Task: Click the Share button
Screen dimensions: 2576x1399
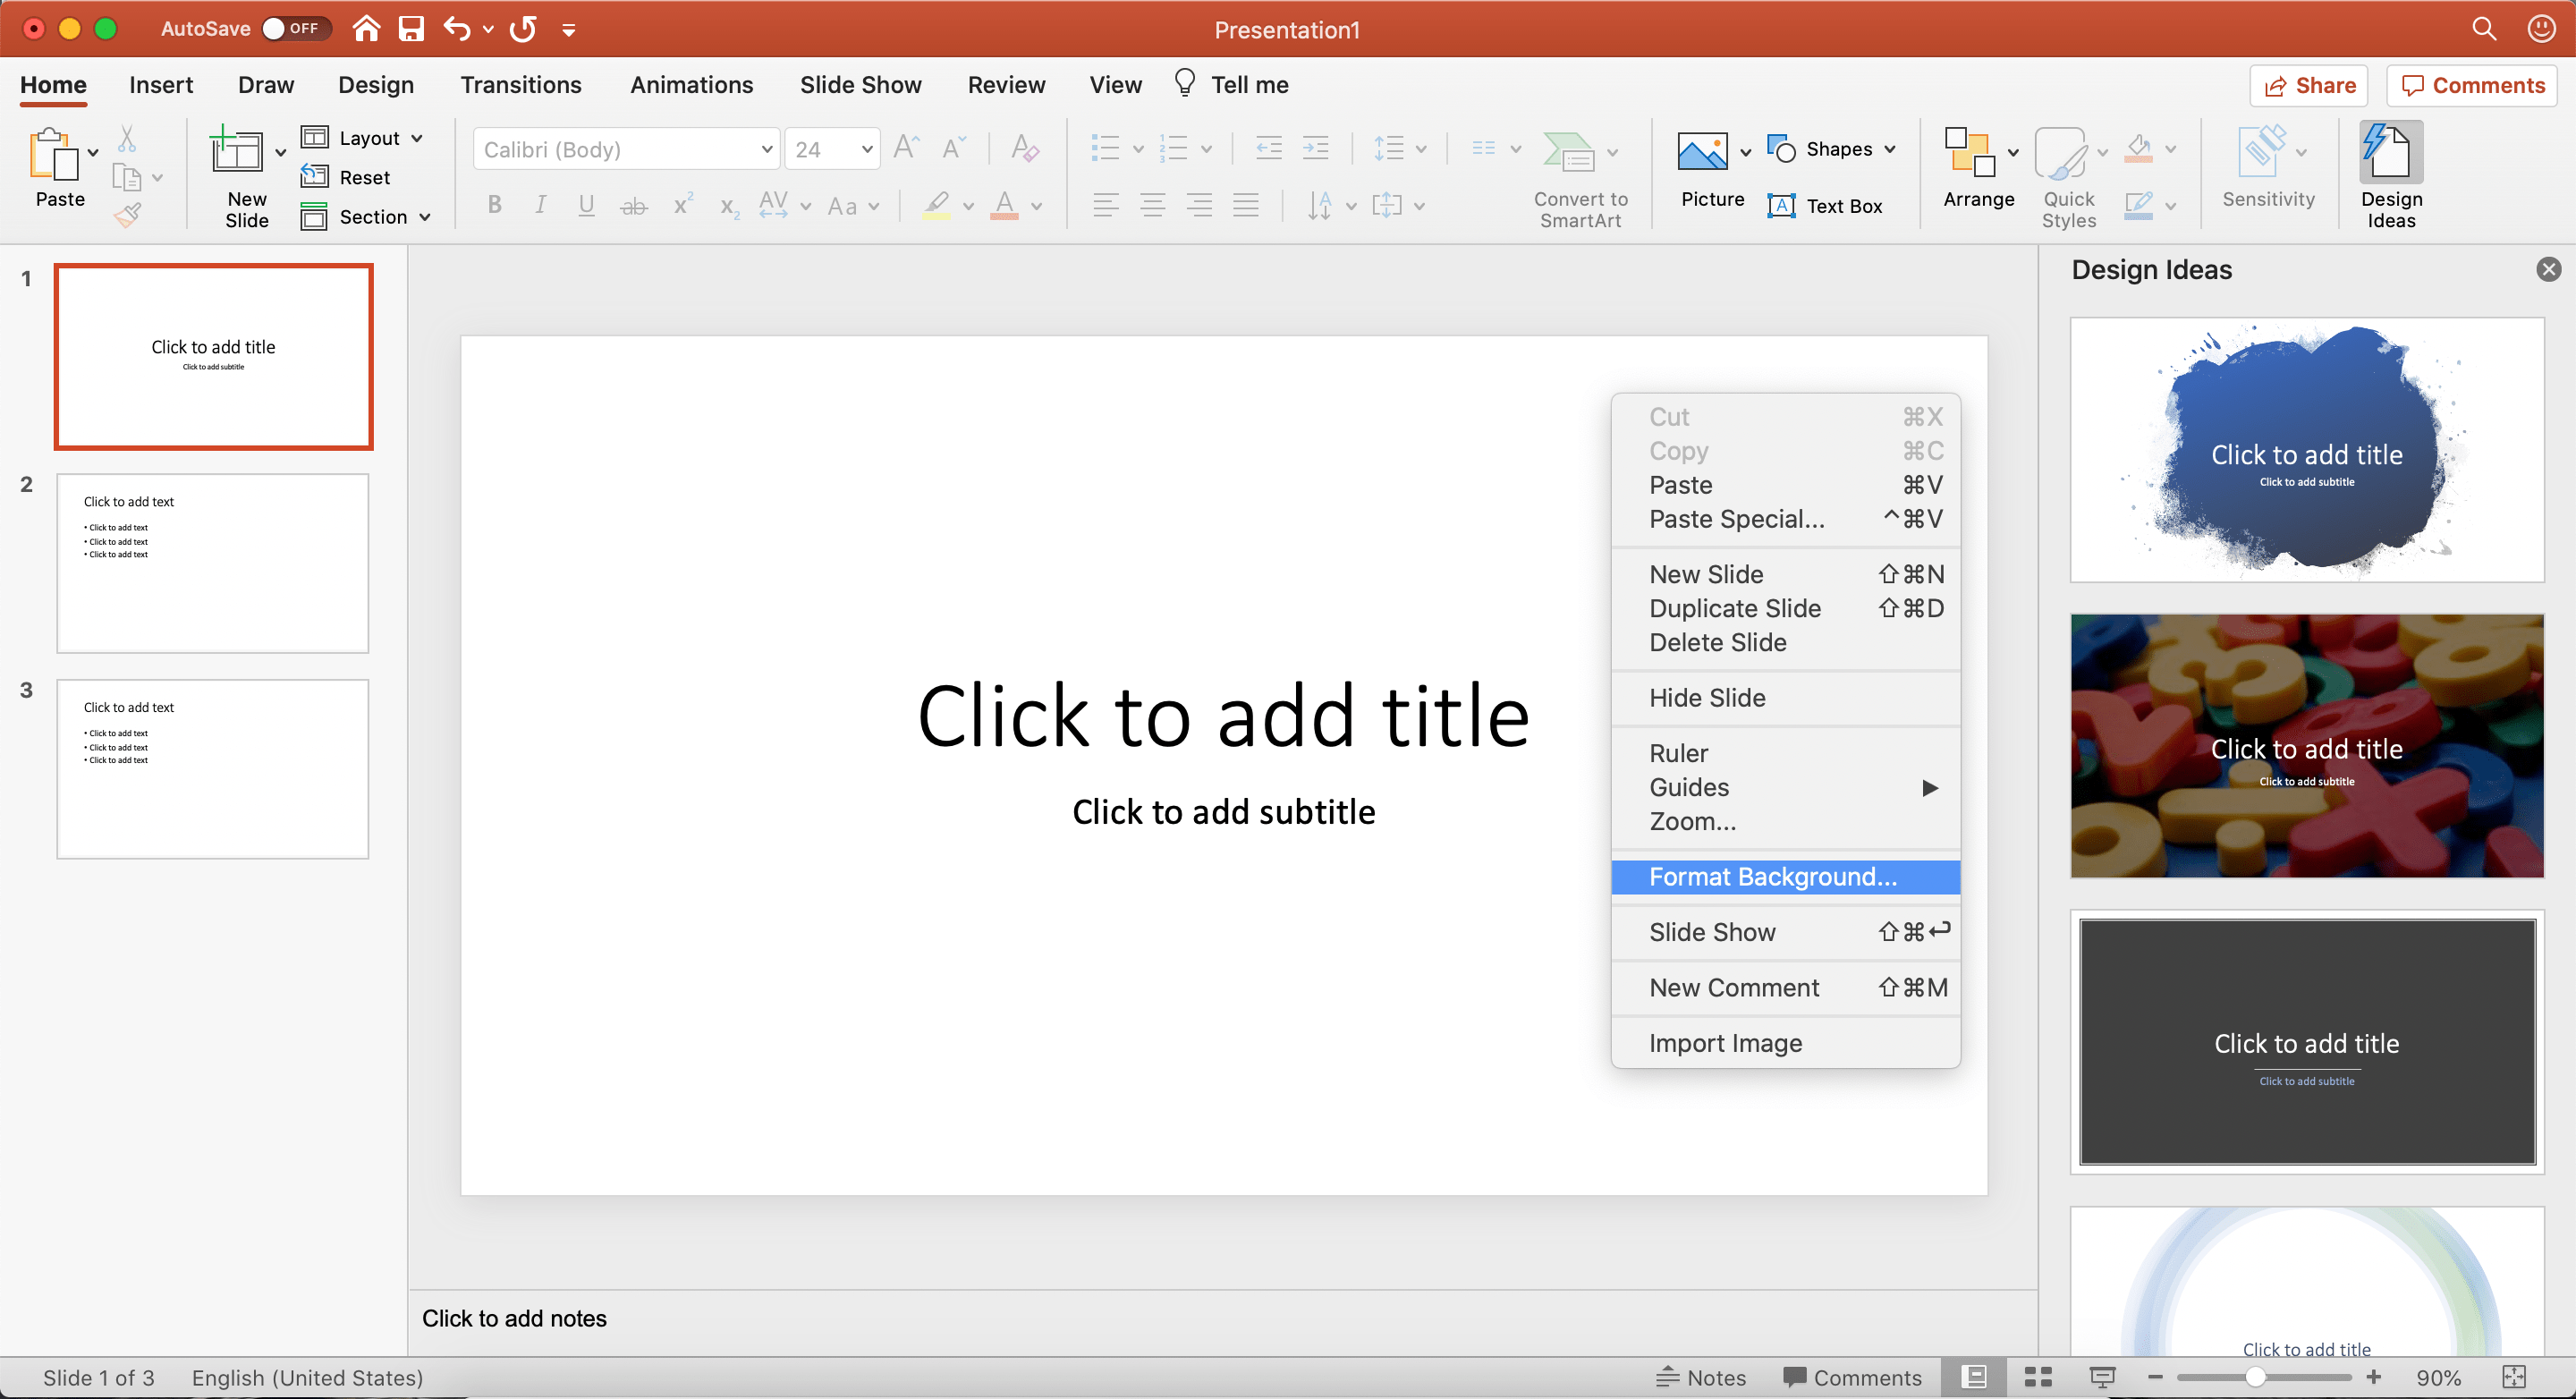Action: [2309, 85]
